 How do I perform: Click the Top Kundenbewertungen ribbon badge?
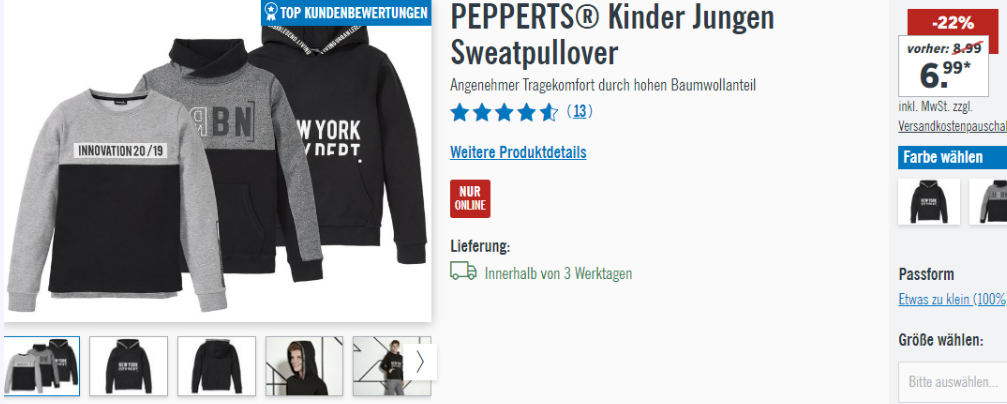tap(346, 12)
